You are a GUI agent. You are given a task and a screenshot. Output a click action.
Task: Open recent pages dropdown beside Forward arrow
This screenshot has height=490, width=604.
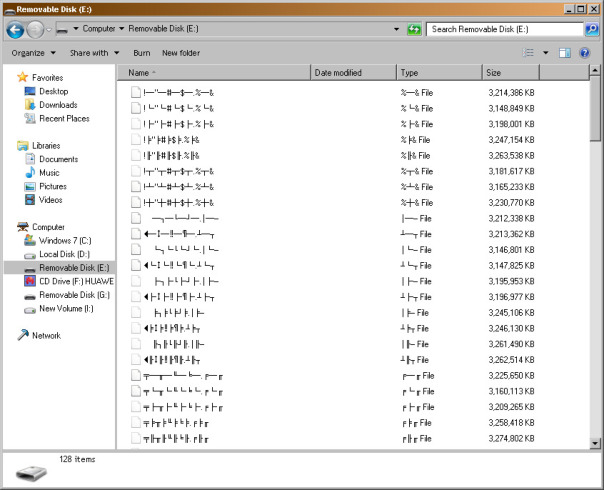point(49,29)
